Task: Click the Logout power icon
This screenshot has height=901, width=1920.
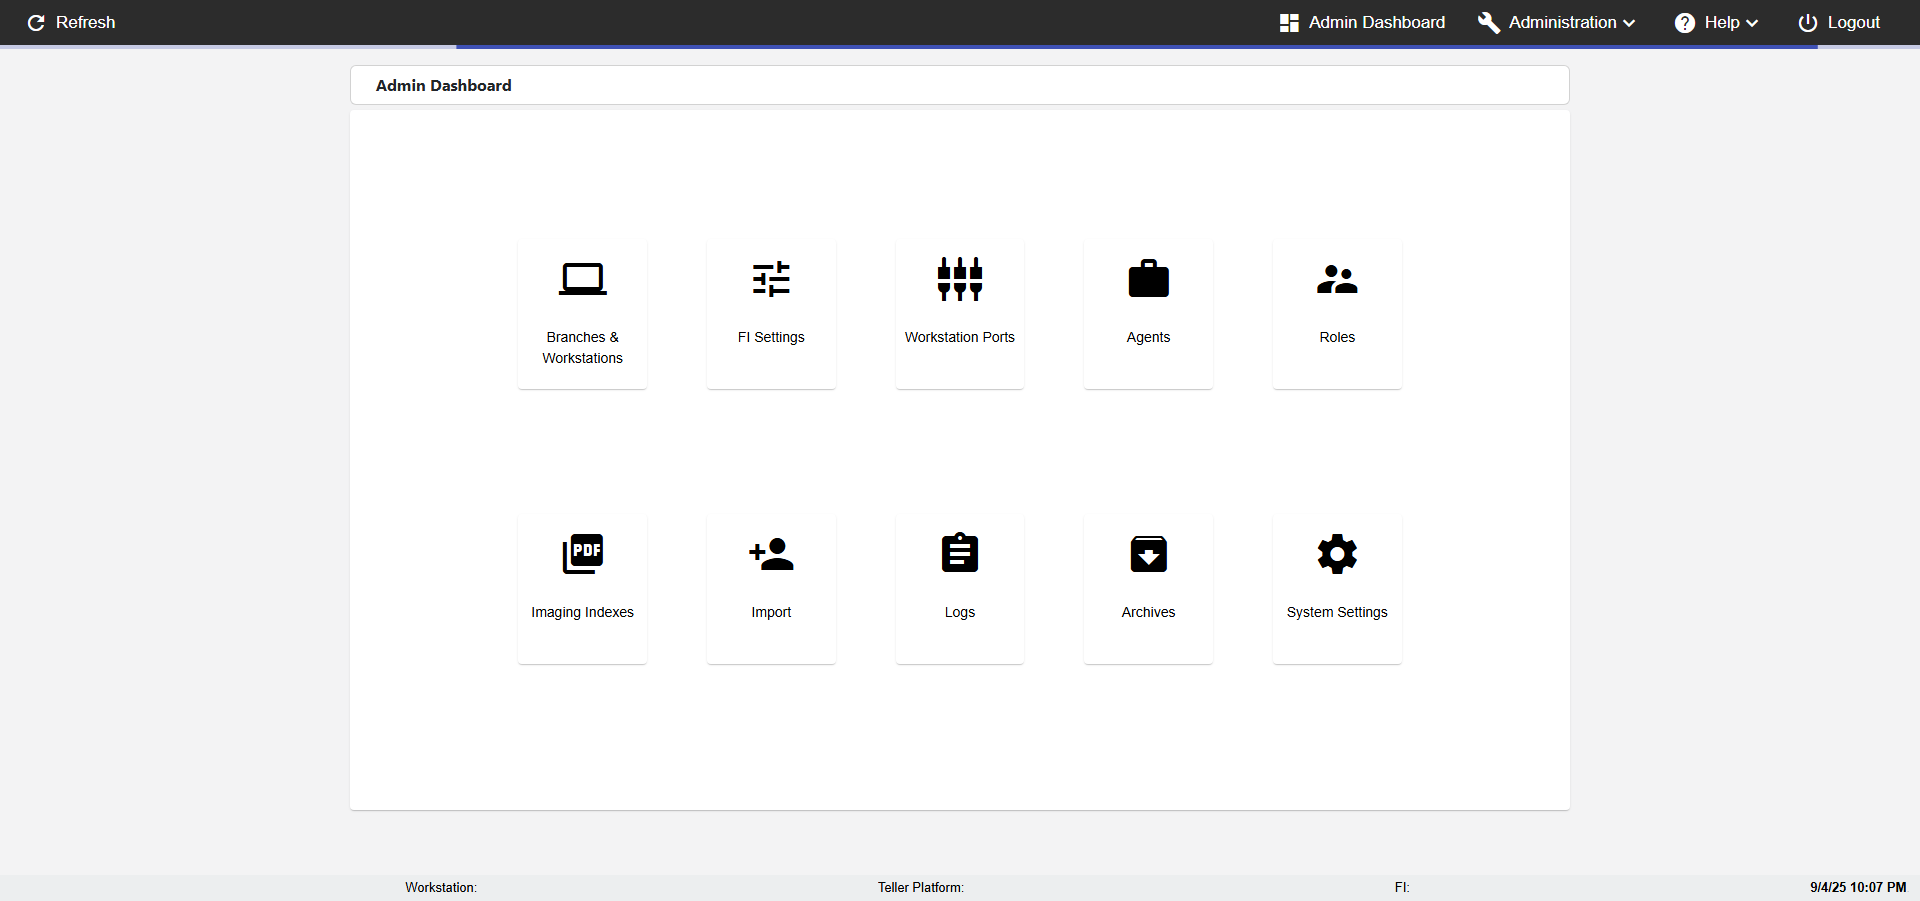Action: coord(1808,22)
